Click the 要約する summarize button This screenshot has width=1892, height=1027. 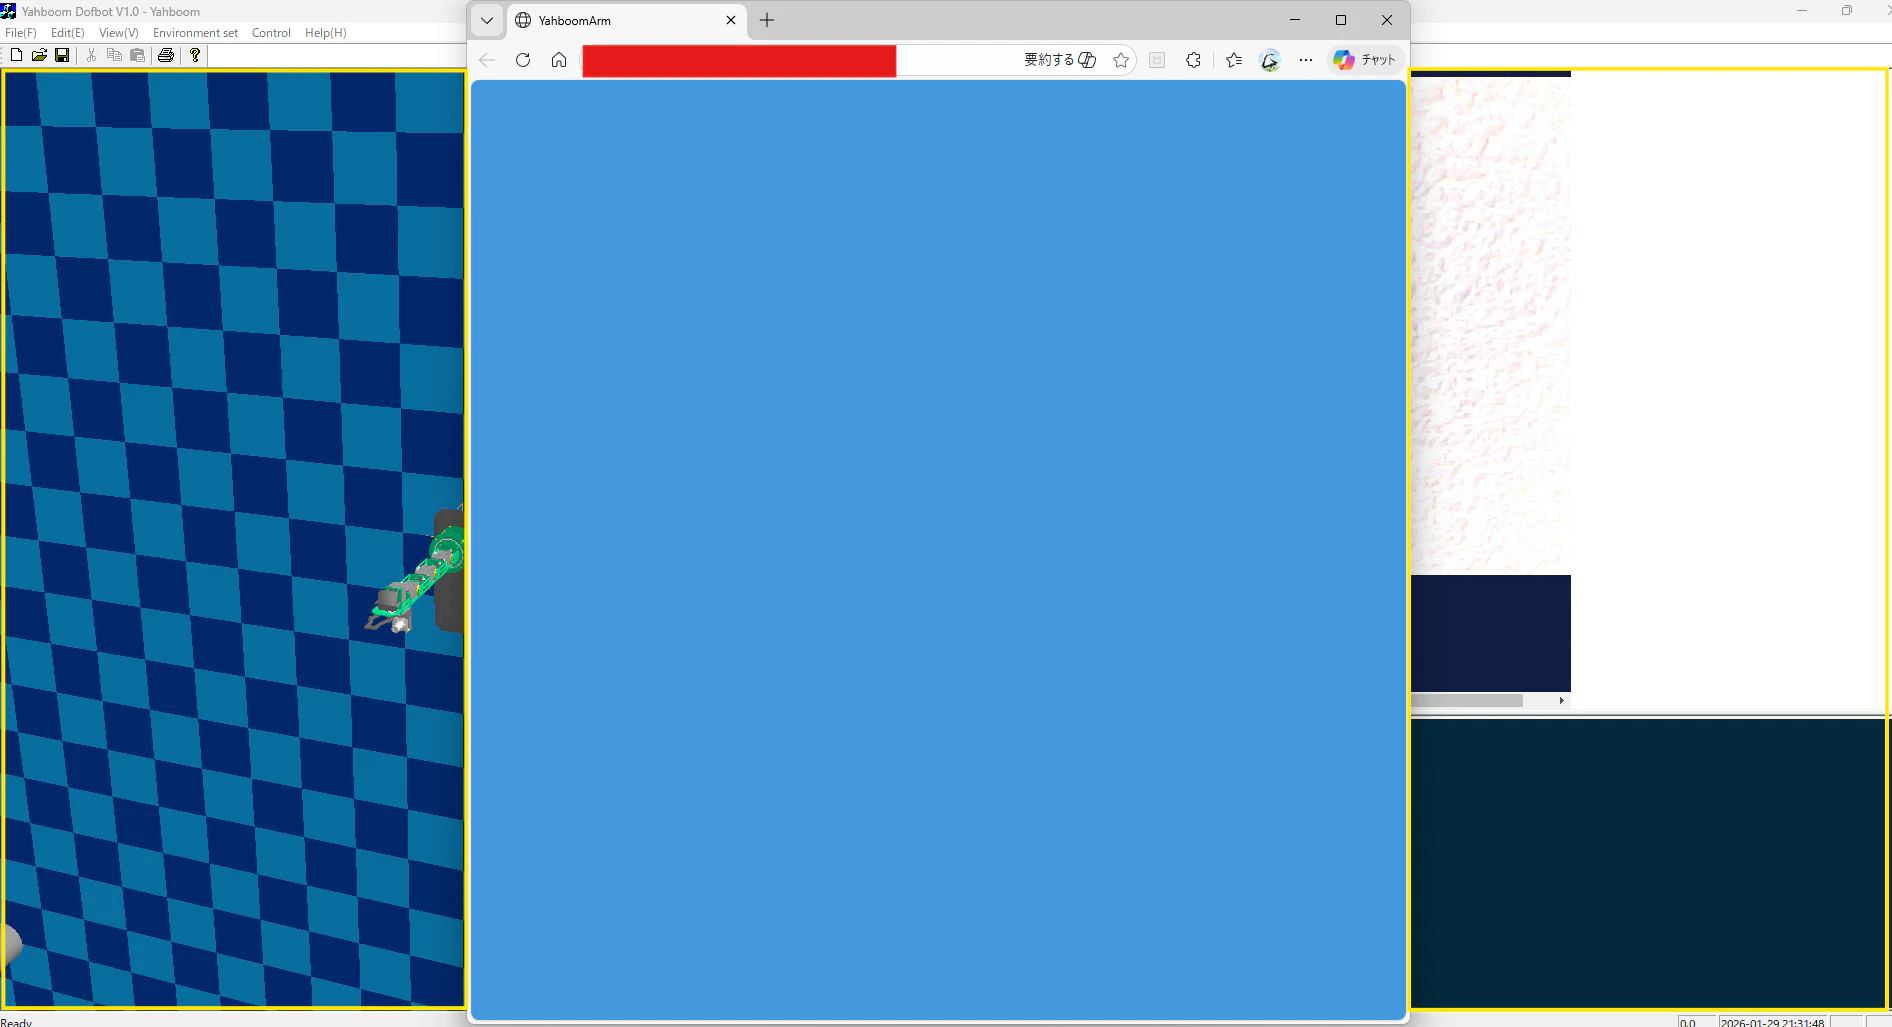1060,60
